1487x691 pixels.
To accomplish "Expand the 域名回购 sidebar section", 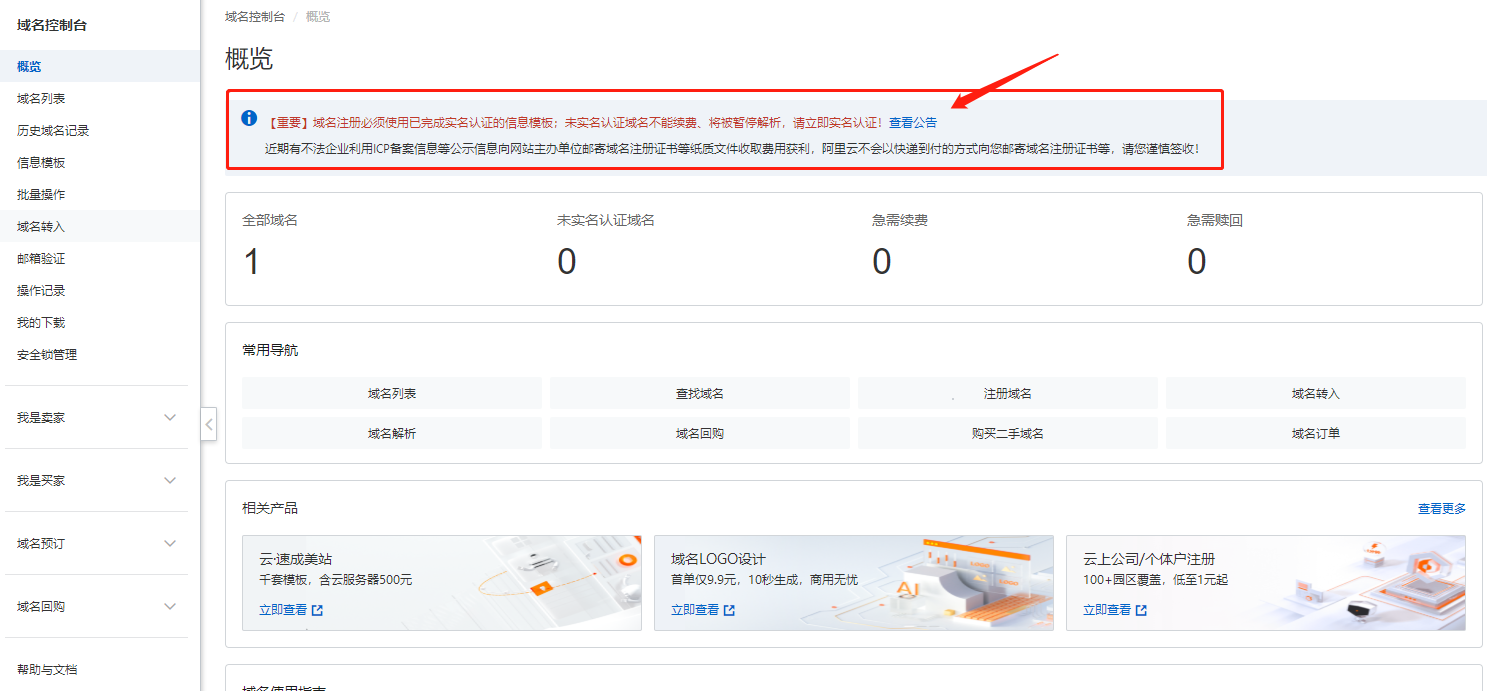I will point(169,607).
